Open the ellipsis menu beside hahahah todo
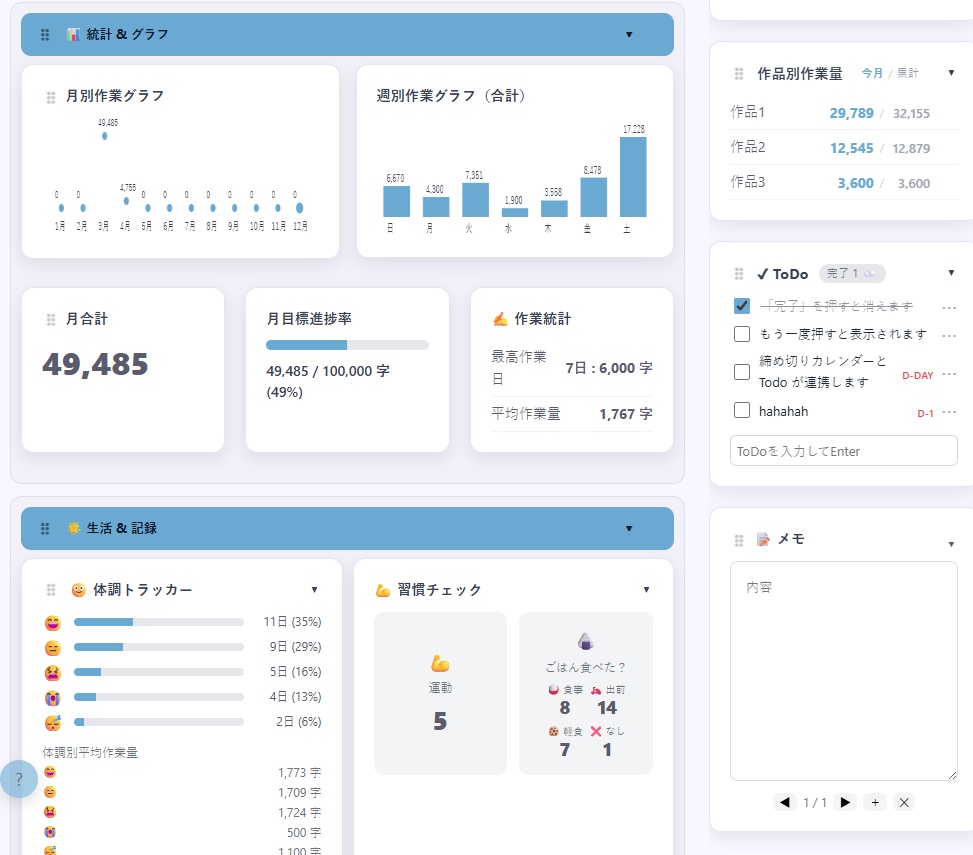The image size is (973, 855). click(950, 410)
